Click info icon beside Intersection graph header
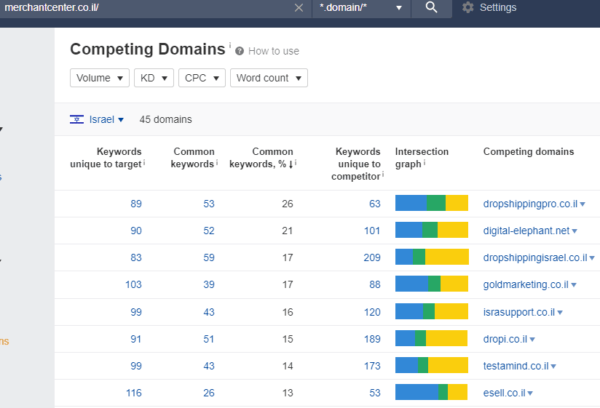The width and height of the screenshot is (600, 408). 424,162
